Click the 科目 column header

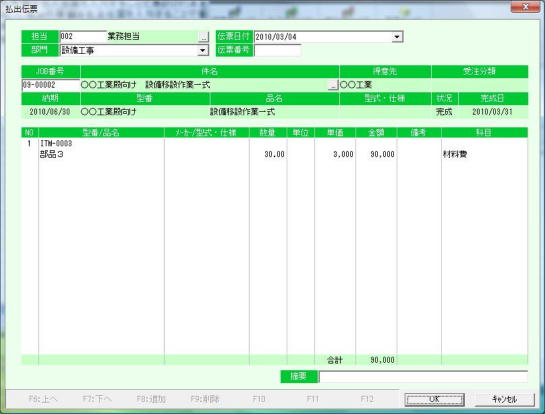point(485,132)
